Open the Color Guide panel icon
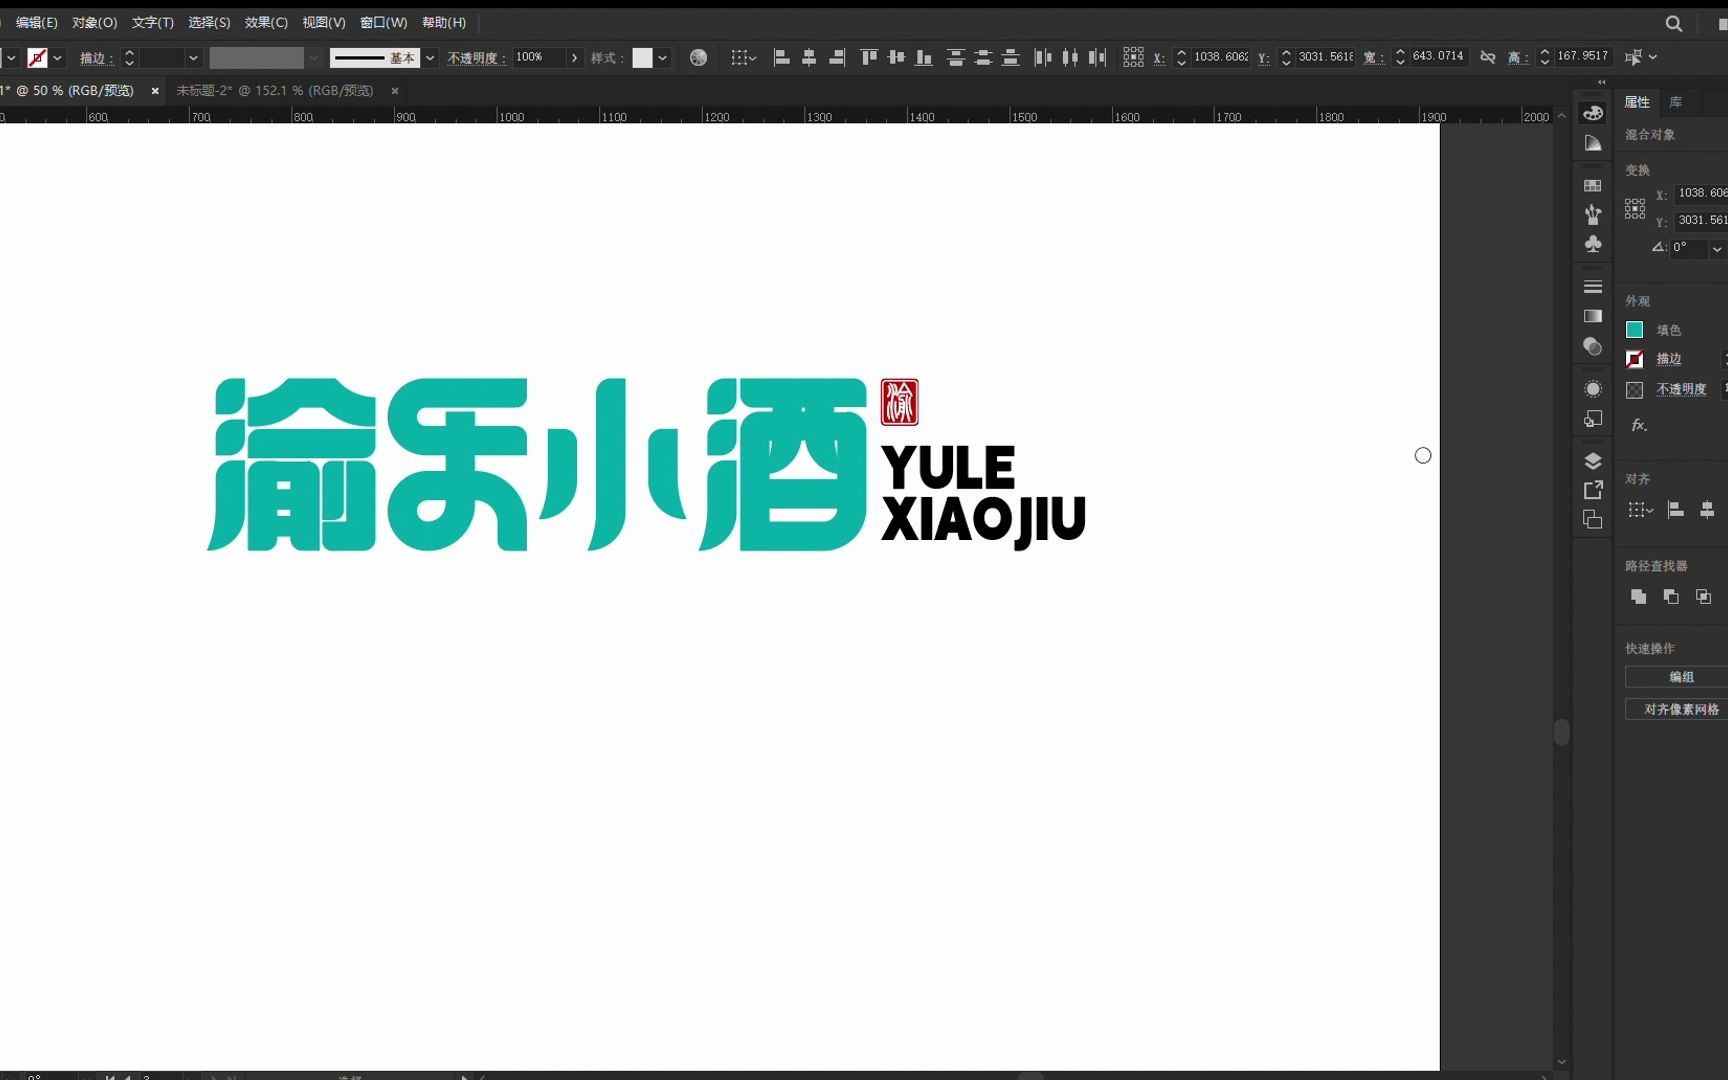1728x1080 pixels. (1593, 143)
